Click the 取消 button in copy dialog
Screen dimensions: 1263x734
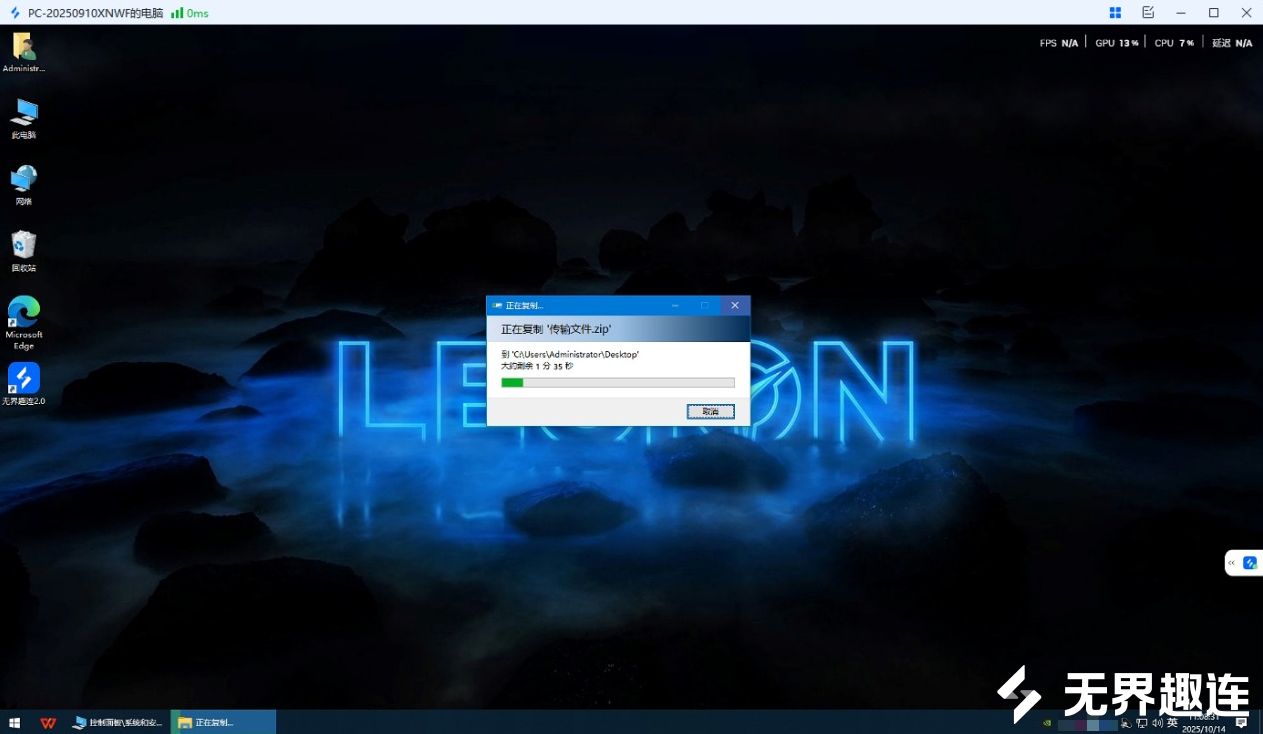[710, 412]
